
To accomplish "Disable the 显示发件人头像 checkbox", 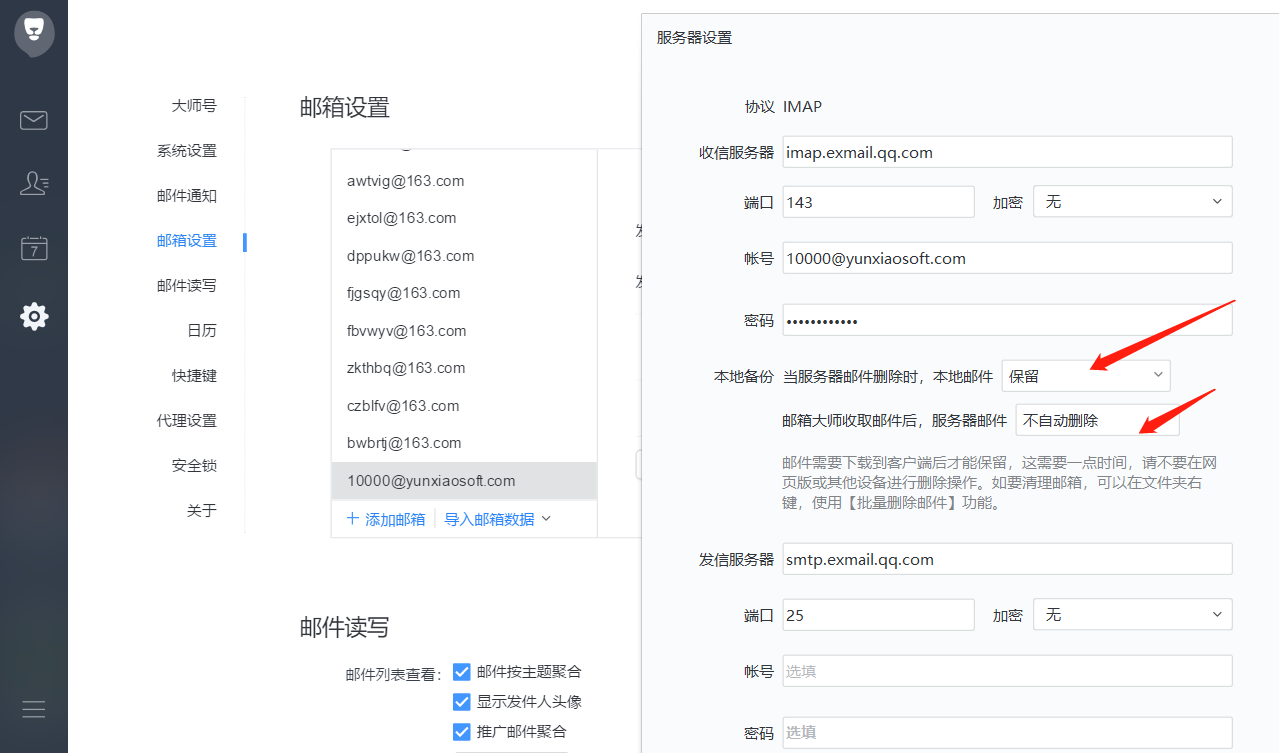I will [461, 701].
